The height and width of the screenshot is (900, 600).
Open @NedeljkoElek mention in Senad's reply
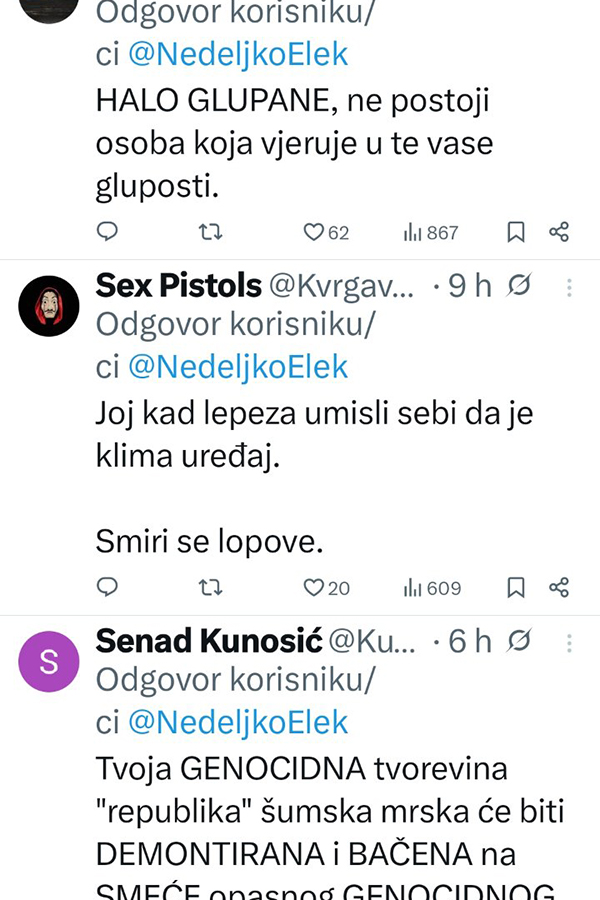pyautogui.click(x=238, y=722)
